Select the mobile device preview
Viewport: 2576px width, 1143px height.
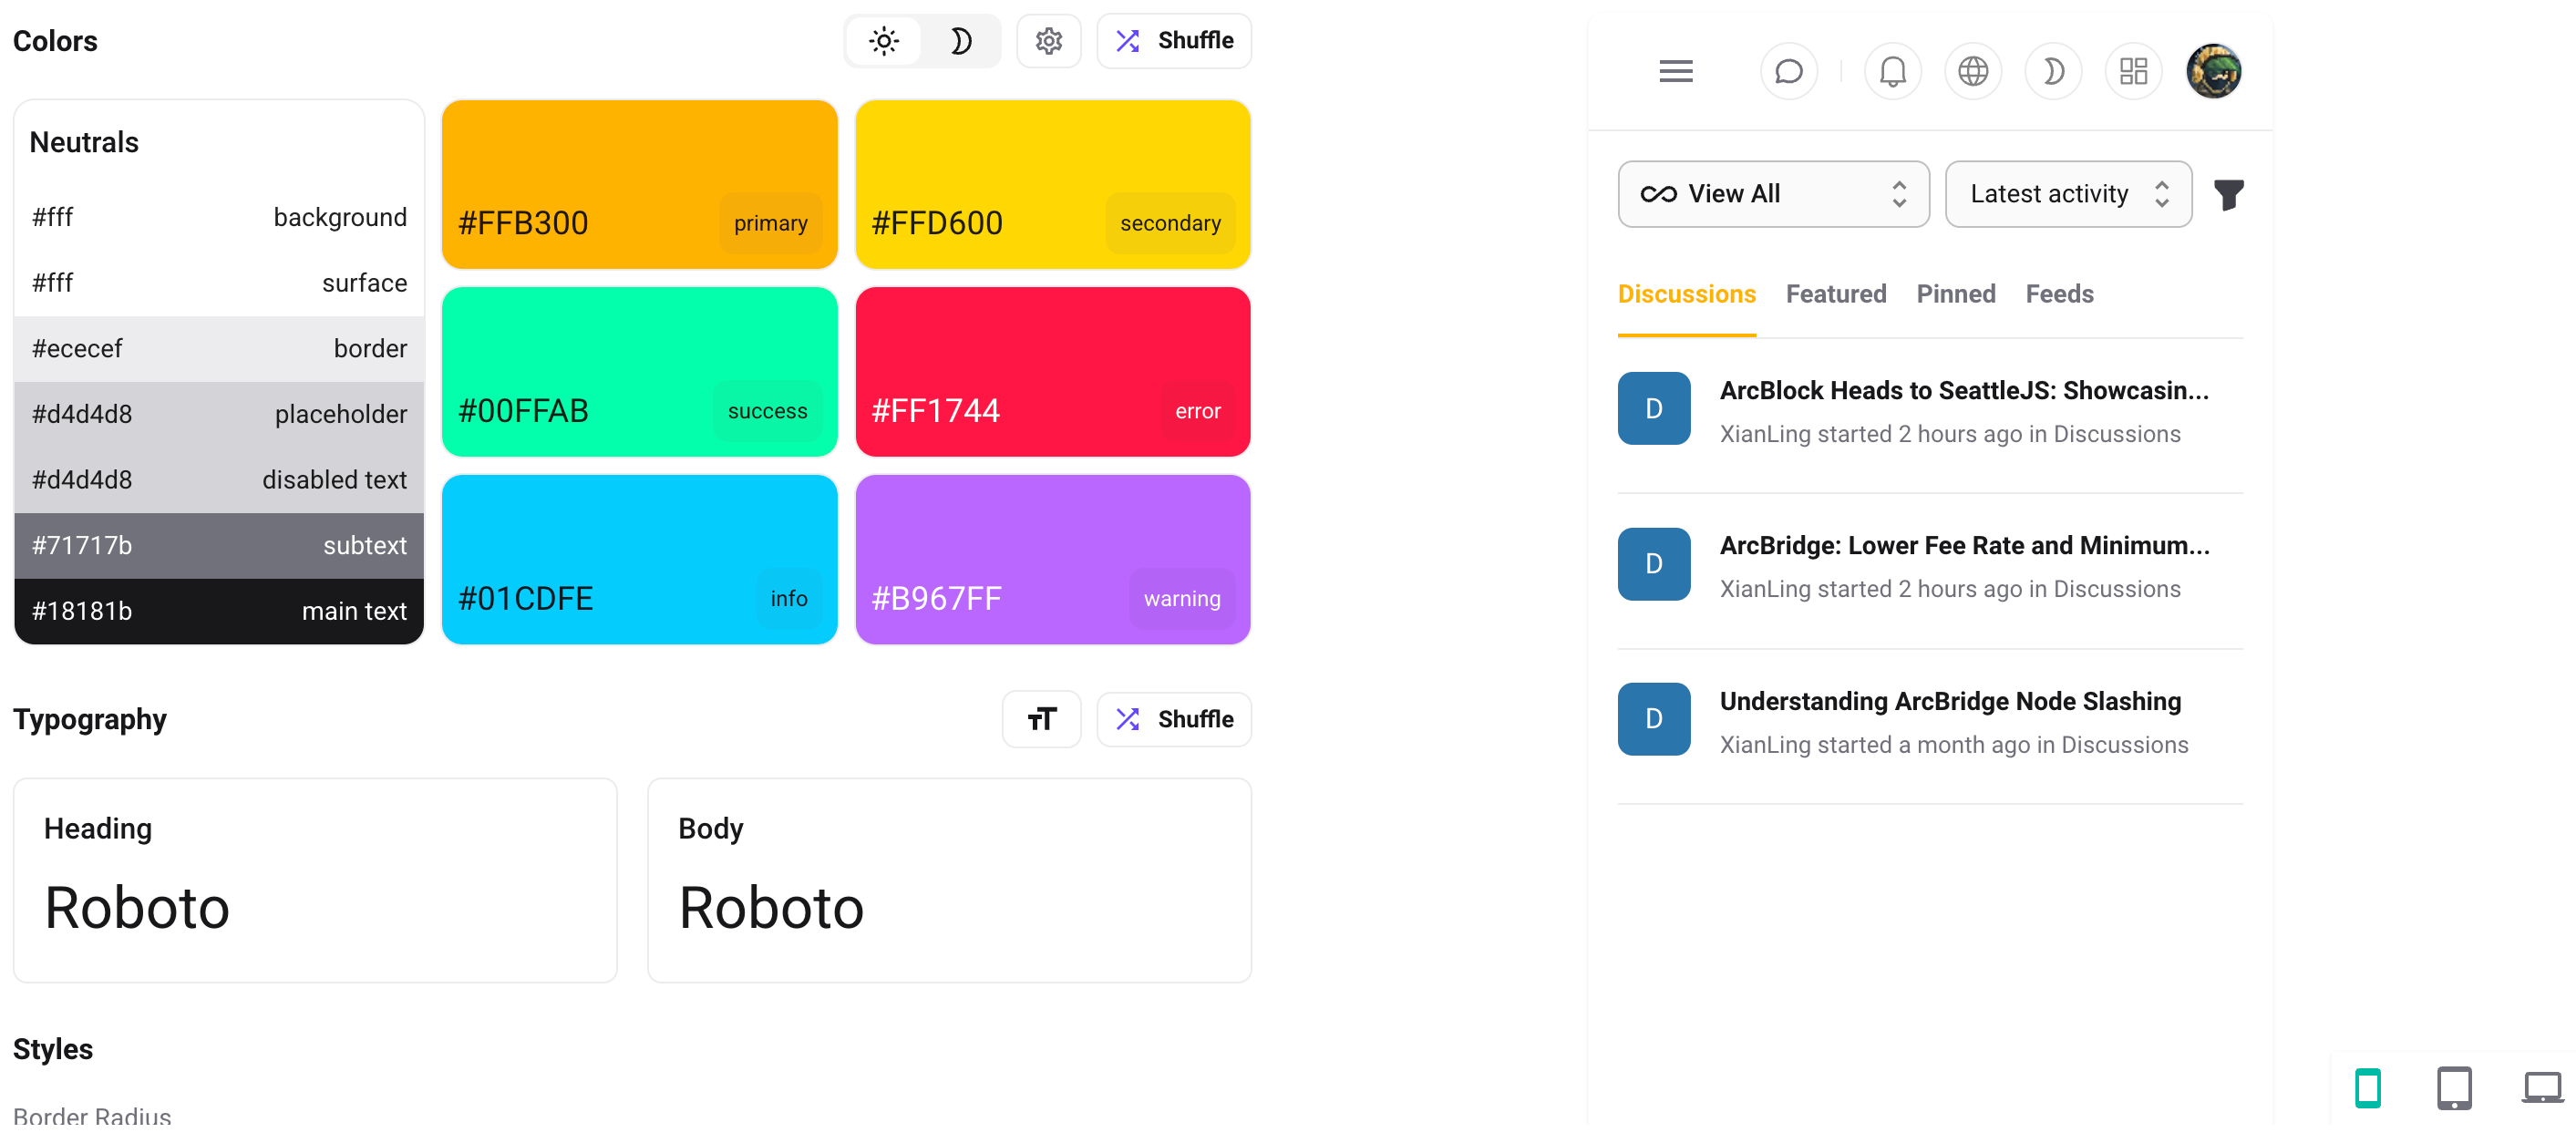tap(2367, 1088)
